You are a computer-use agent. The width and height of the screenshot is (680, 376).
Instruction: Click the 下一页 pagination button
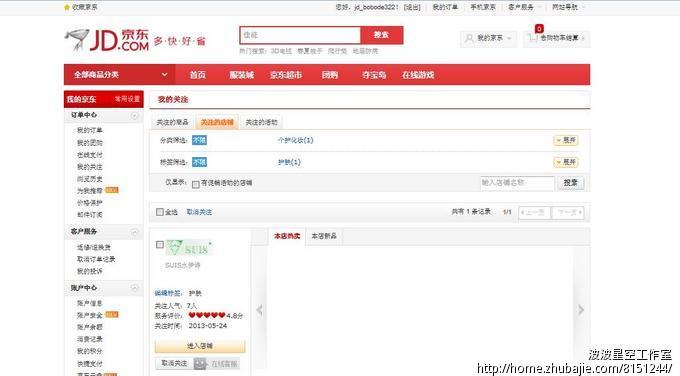click(x=568, y=213)
